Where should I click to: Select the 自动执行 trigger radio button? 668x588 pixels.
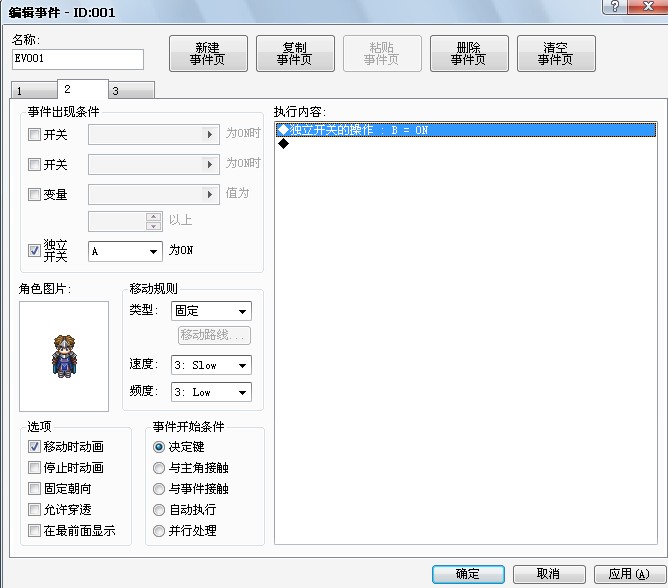click(159, 510)
